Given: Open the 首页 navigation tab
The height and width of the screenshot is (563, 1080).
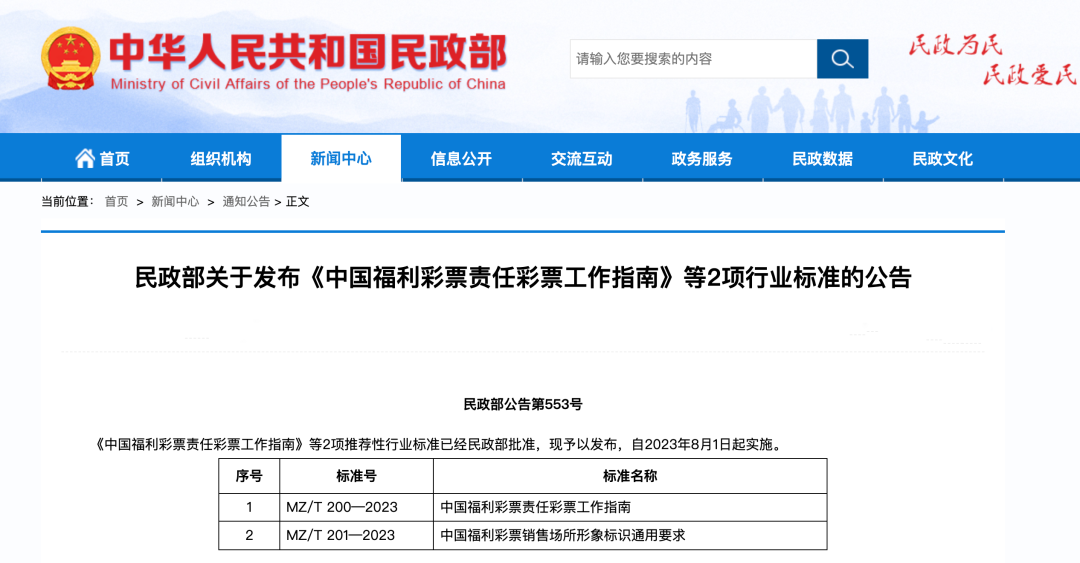Looking at the screenshot, I should coord(102,158).
